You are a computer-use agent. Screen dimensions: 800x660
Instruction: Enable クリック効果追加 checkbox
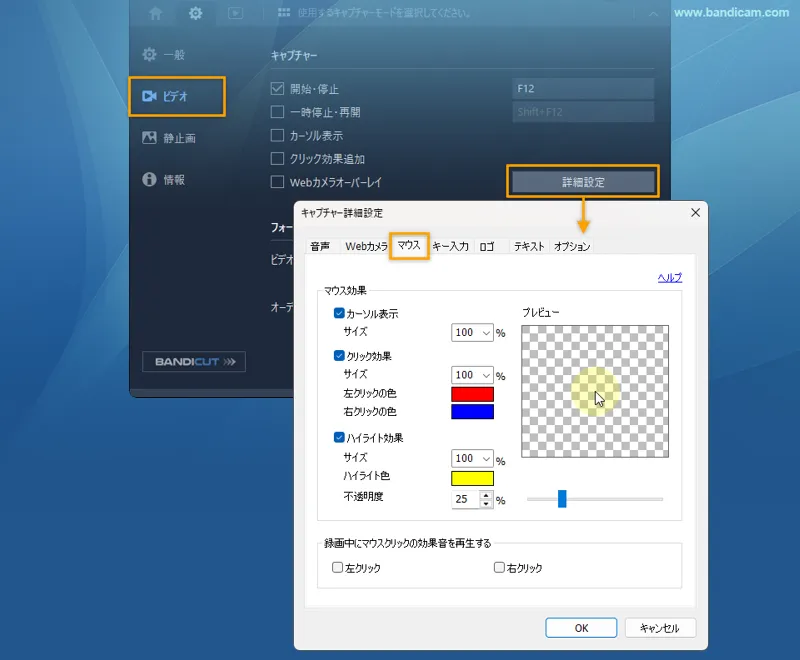tap(277, 159)
